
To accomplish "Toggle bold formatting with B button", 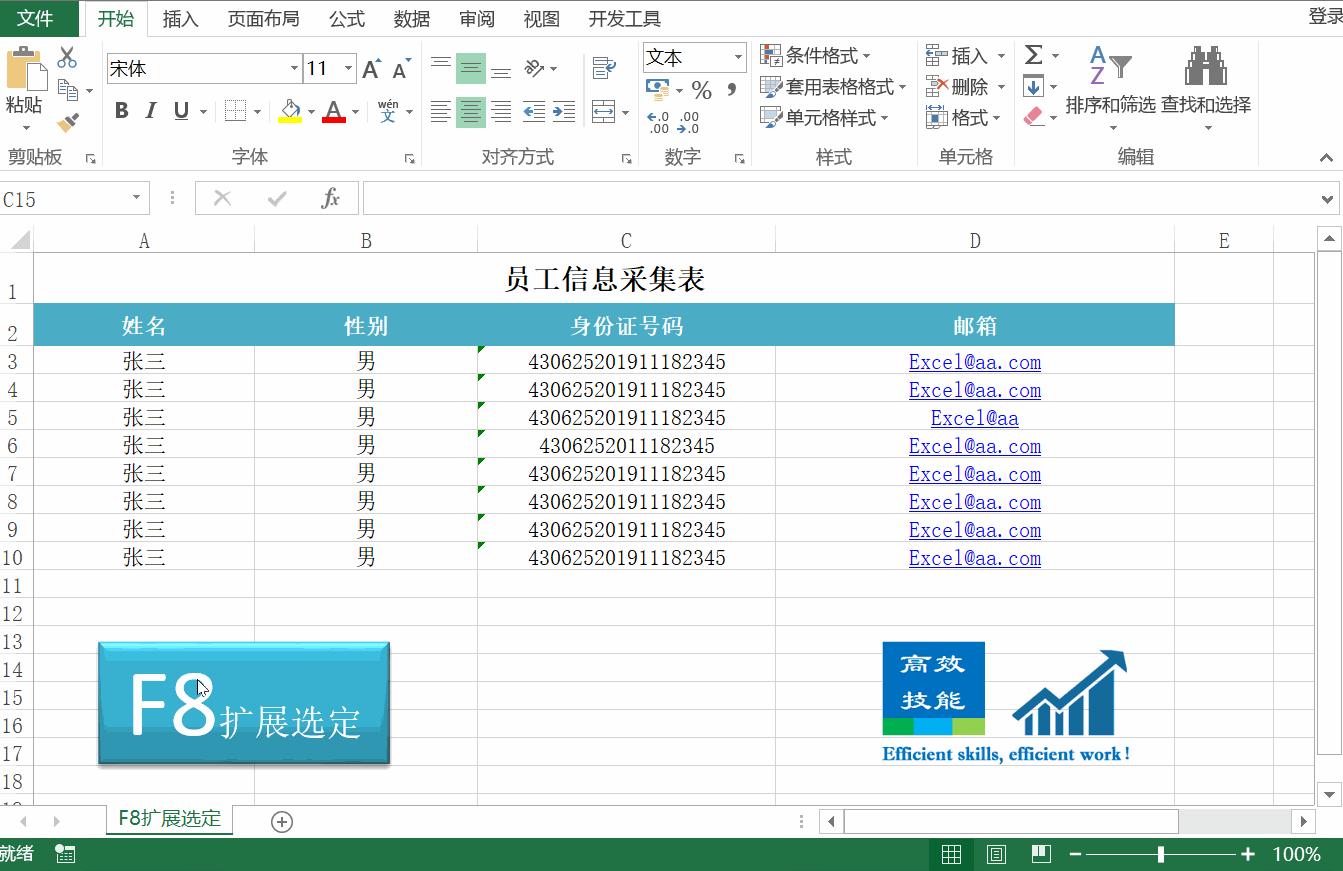I will 121,111.
